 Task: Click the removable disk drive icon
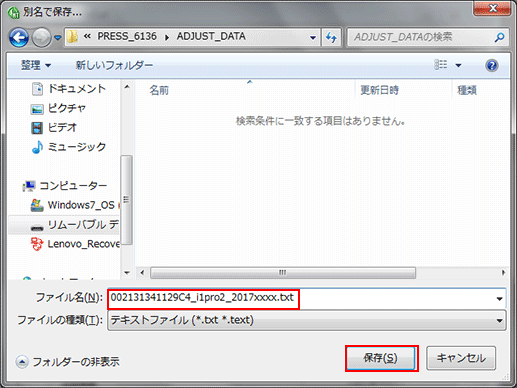(x=37, y=228)
